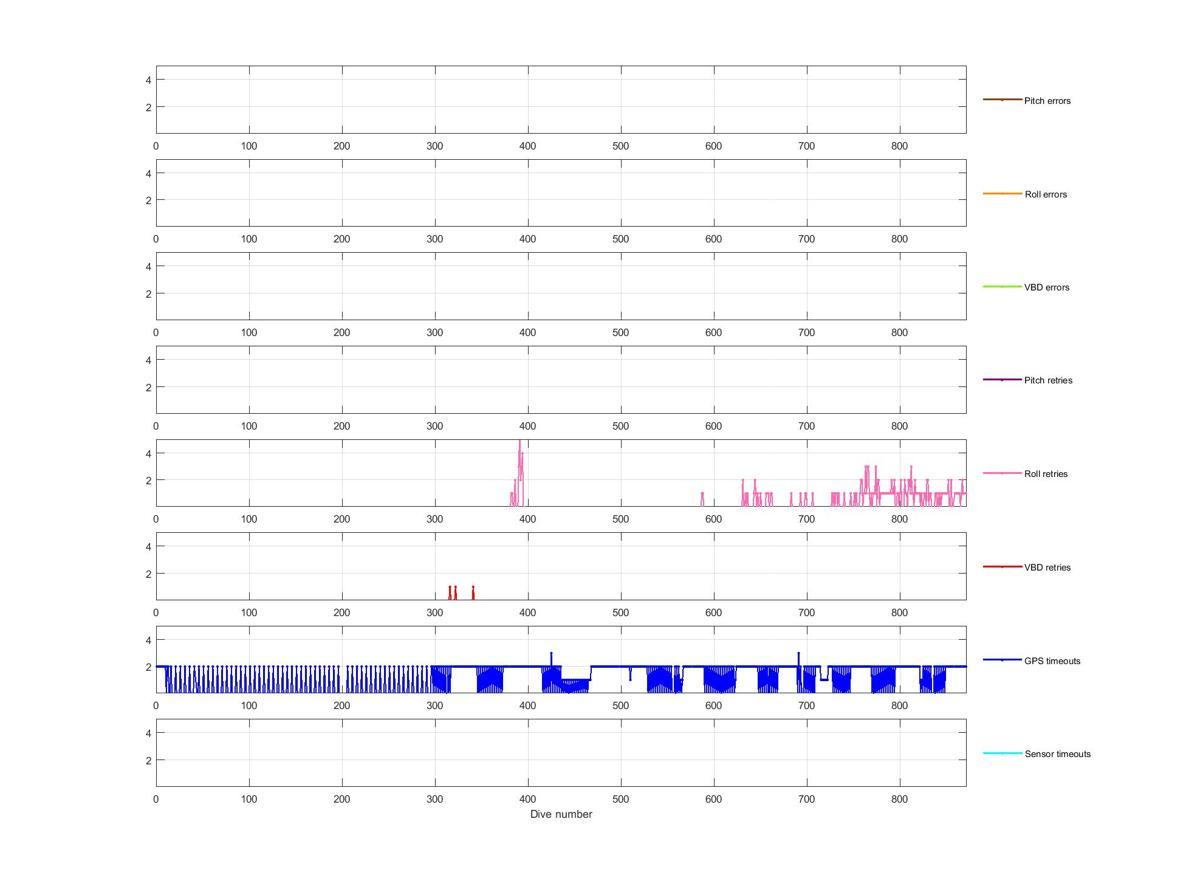
Task: Select the brown Pitch errors legend line
Action: click(1002, 100)
